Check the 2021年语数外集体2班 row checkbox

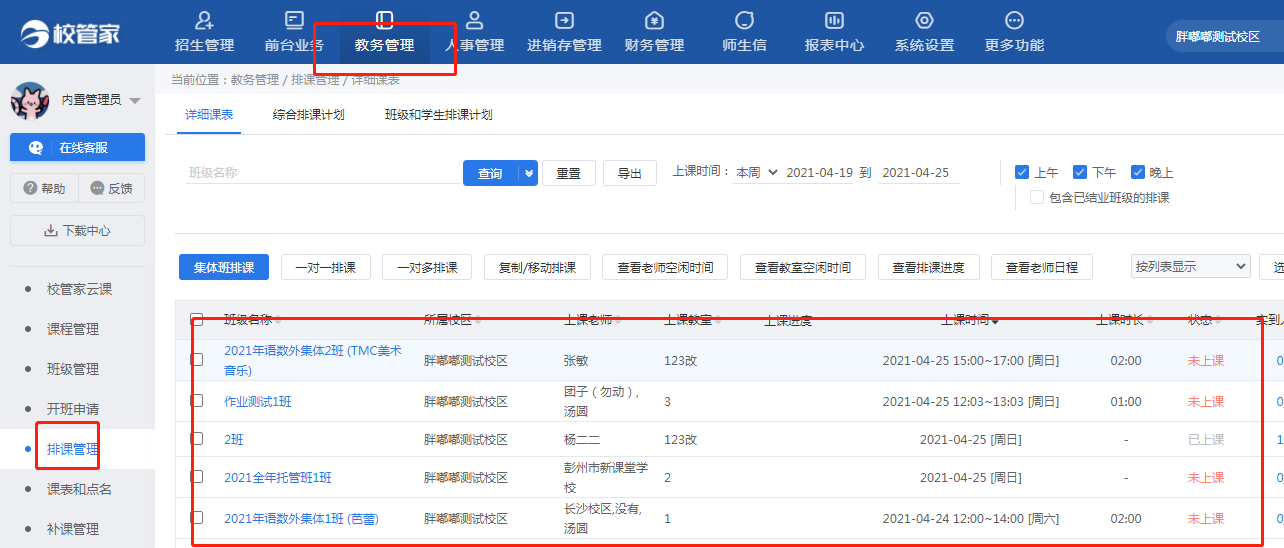[197, 359]
